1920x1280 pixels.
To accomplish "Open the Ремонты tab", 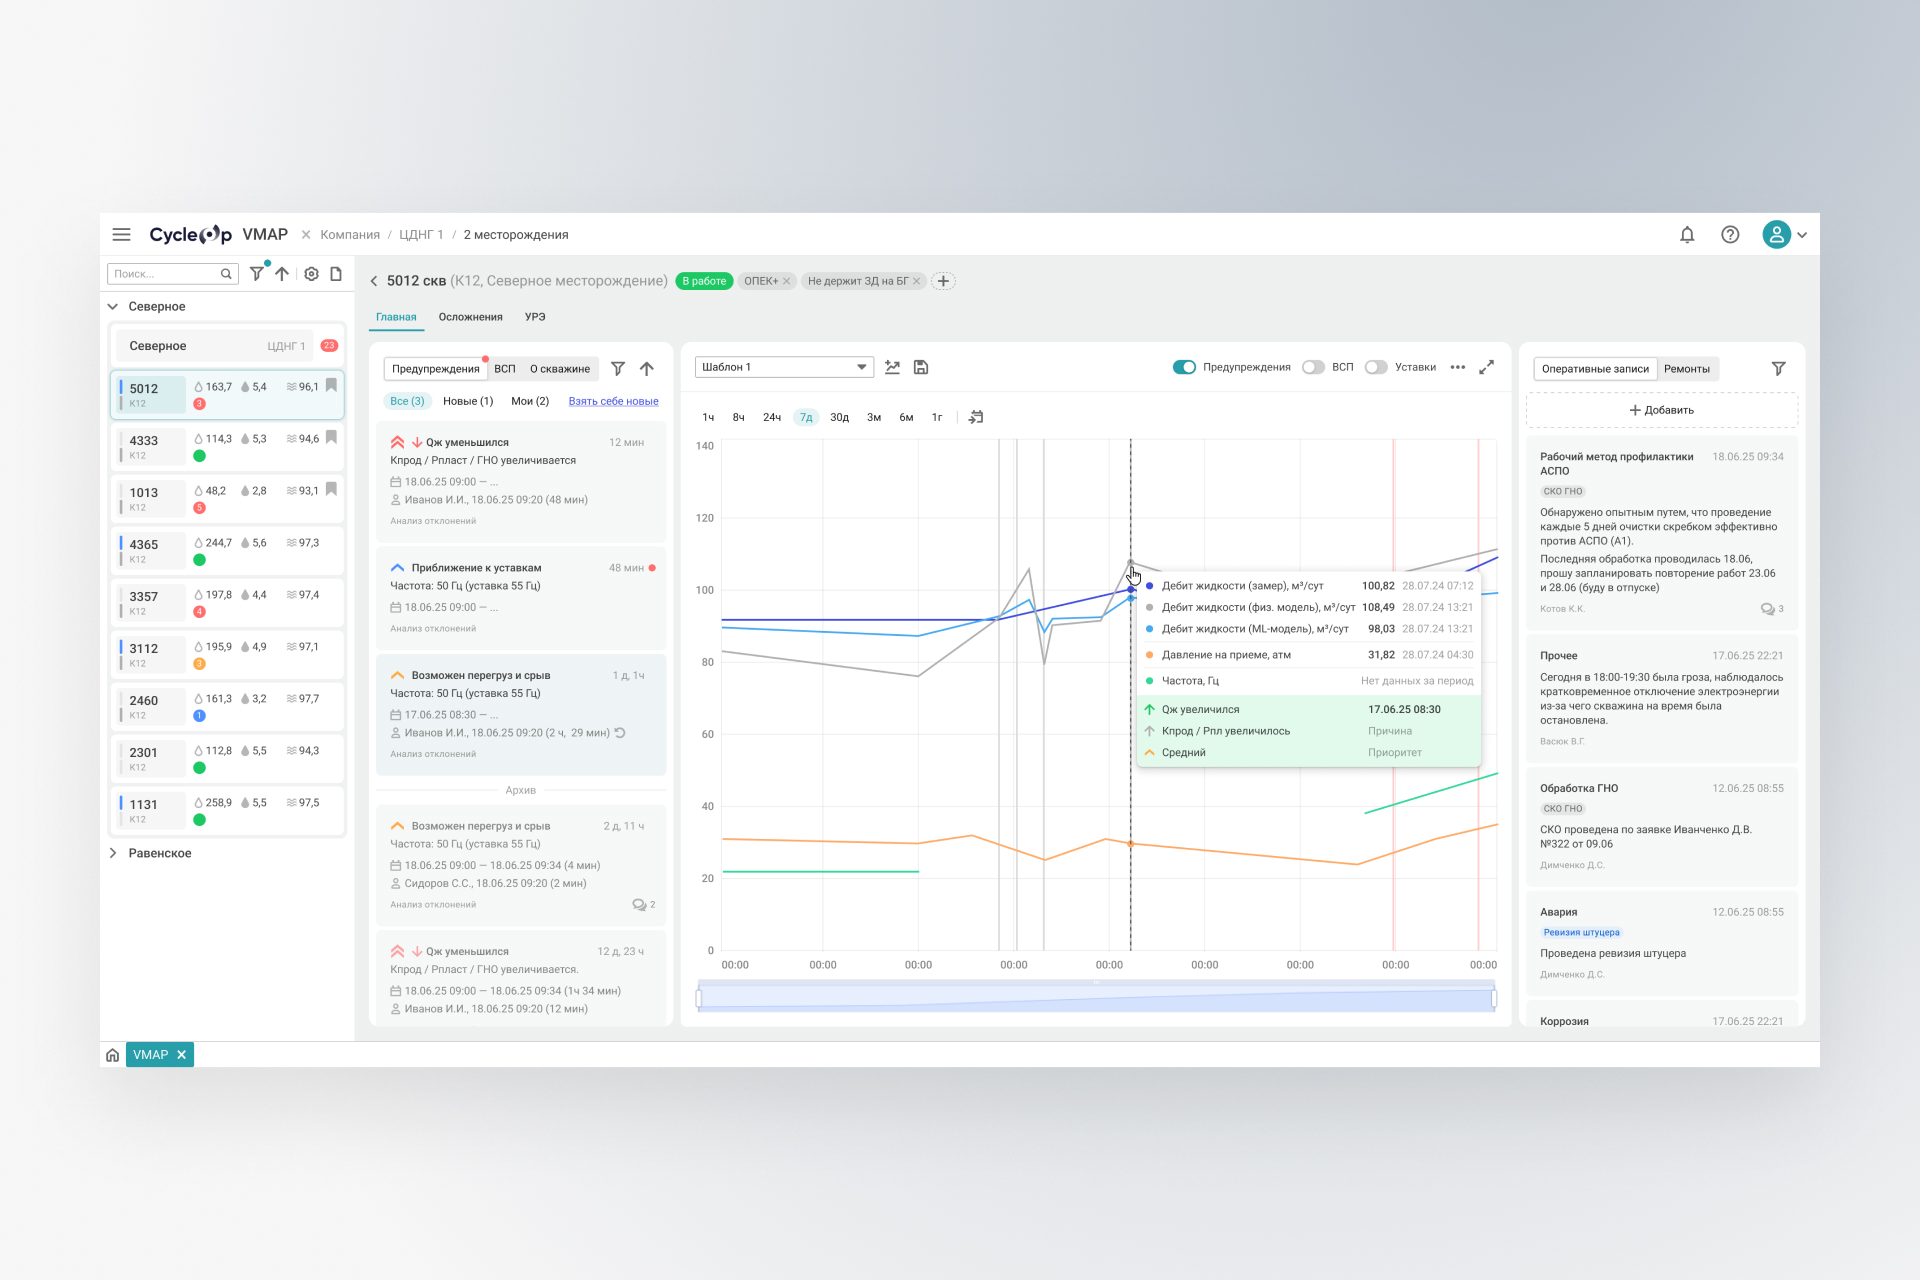I will pyautogui.click(x=1686, y=369).
